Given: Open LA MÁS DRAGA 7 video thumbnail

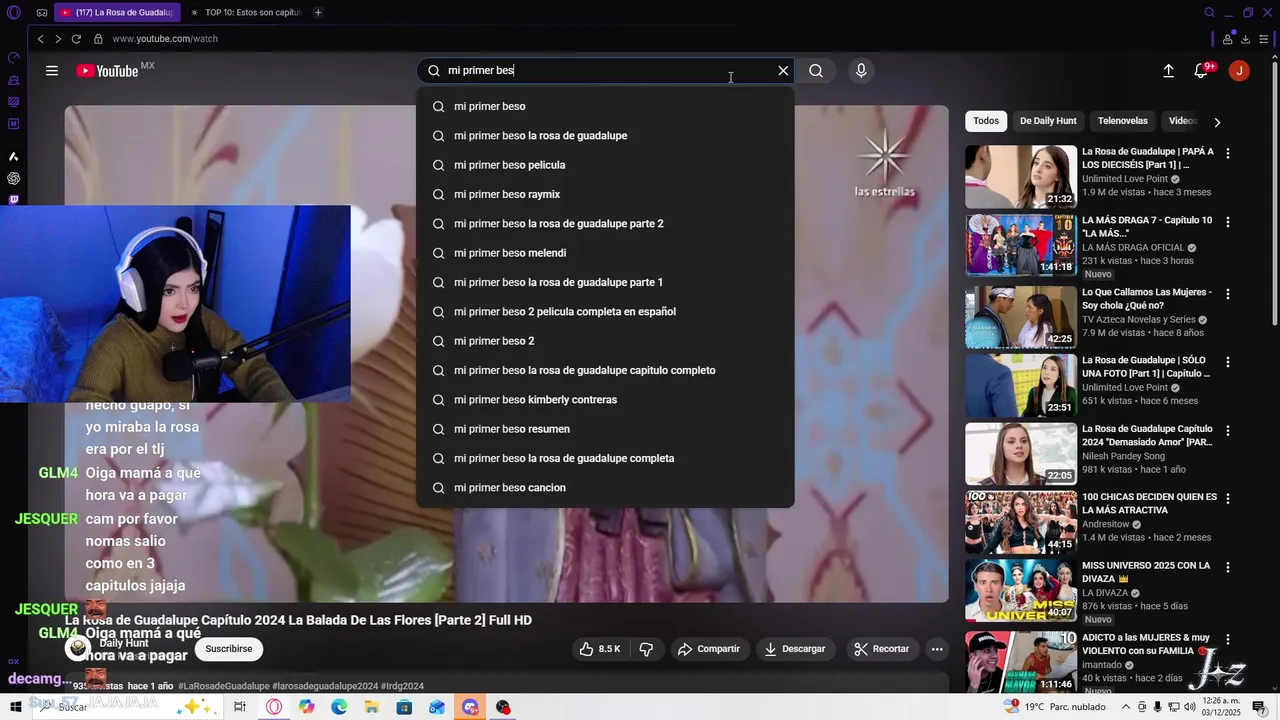Looking at the screenshot, I should click(1021, 245).
